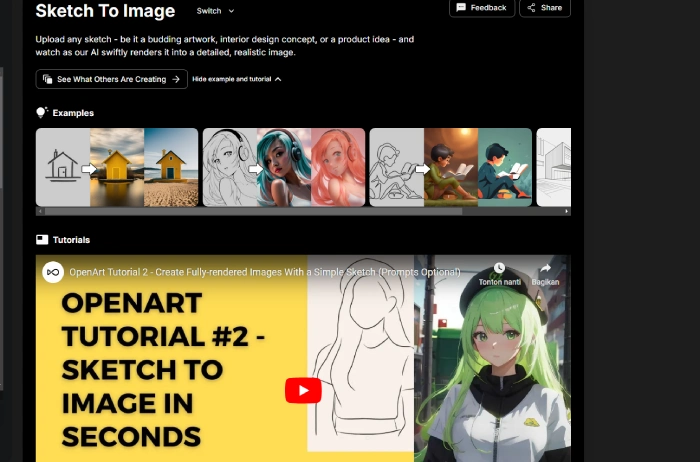
Task: Select the building architecture sketch example
Action: (554, 167)
